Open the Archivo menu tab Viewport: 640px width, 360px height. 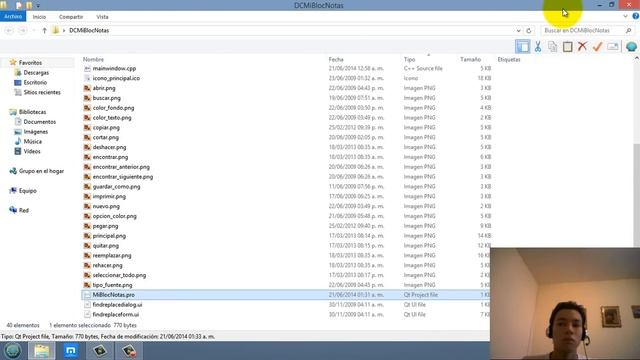tap(13, 16)
